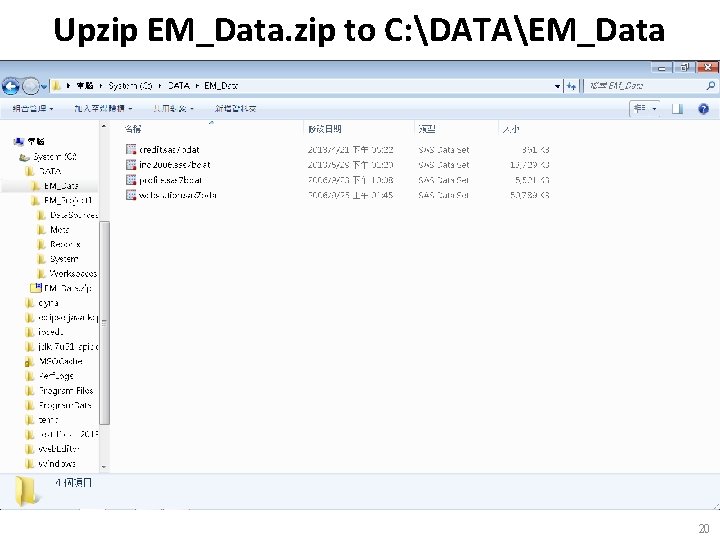Open the System subfolder under EM_Projects
Image resolution: width=720 pixels, height=540 pixels.
pyautogui.click(x=64, y=259)
